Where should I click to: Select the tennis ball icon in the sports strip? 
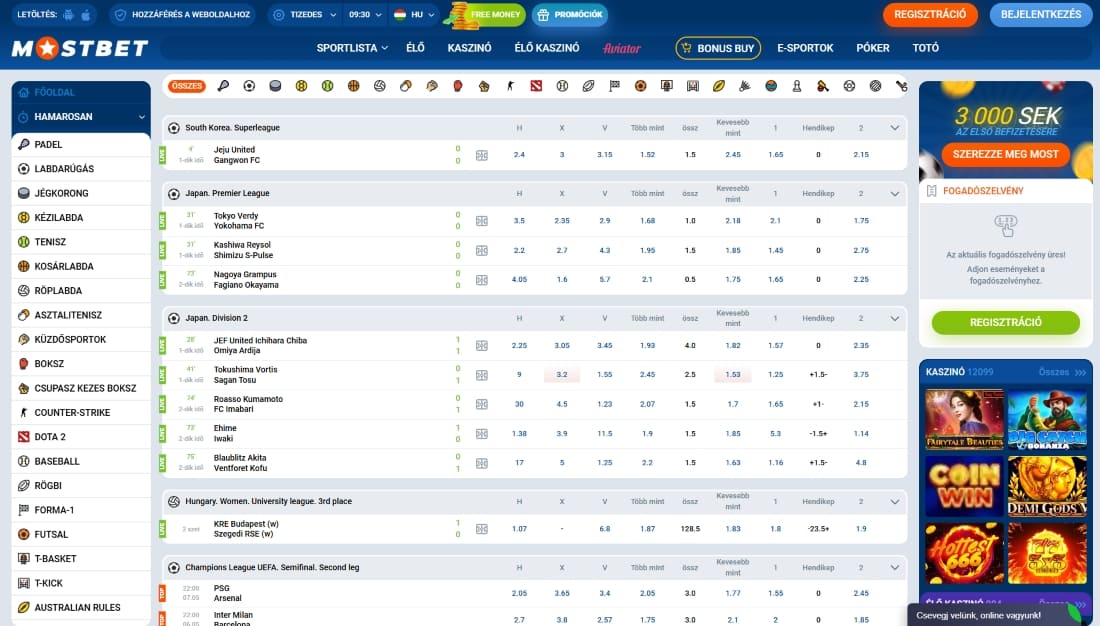[328, 86]
